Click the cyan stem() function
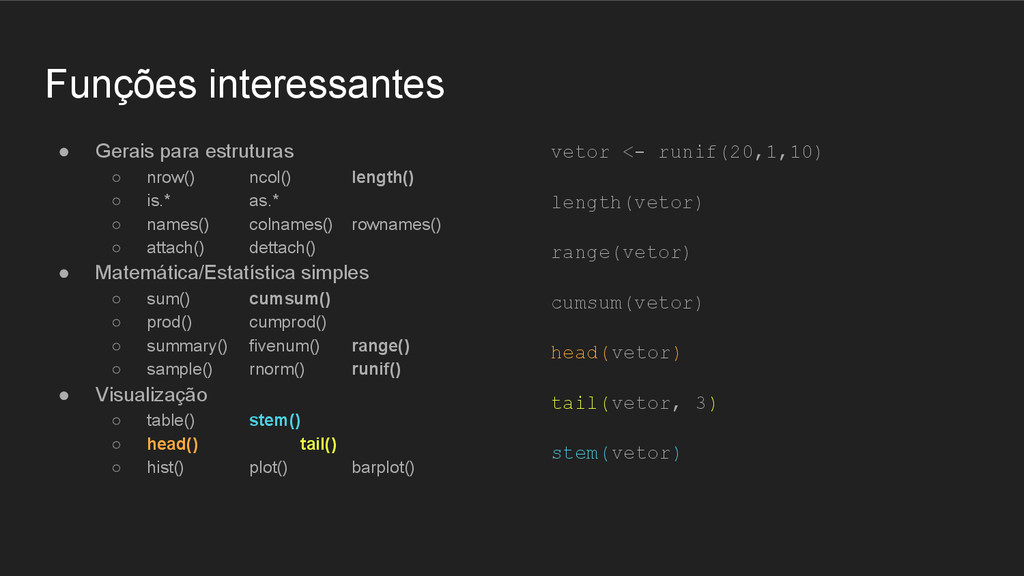The height and width of the screenshot is (576, 1024). pyautogui.click(x=275, y=421)
